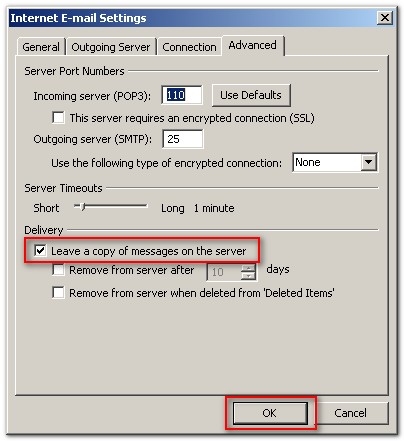
Task: Uncheck Leave a copy of messages on server
Action: coord(40,250)
